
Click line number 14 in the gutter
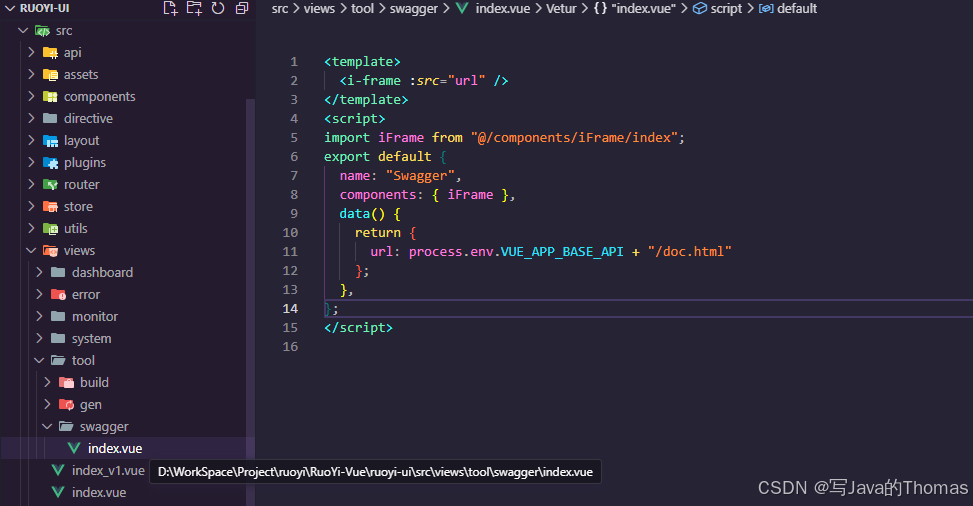coord(290,309)
